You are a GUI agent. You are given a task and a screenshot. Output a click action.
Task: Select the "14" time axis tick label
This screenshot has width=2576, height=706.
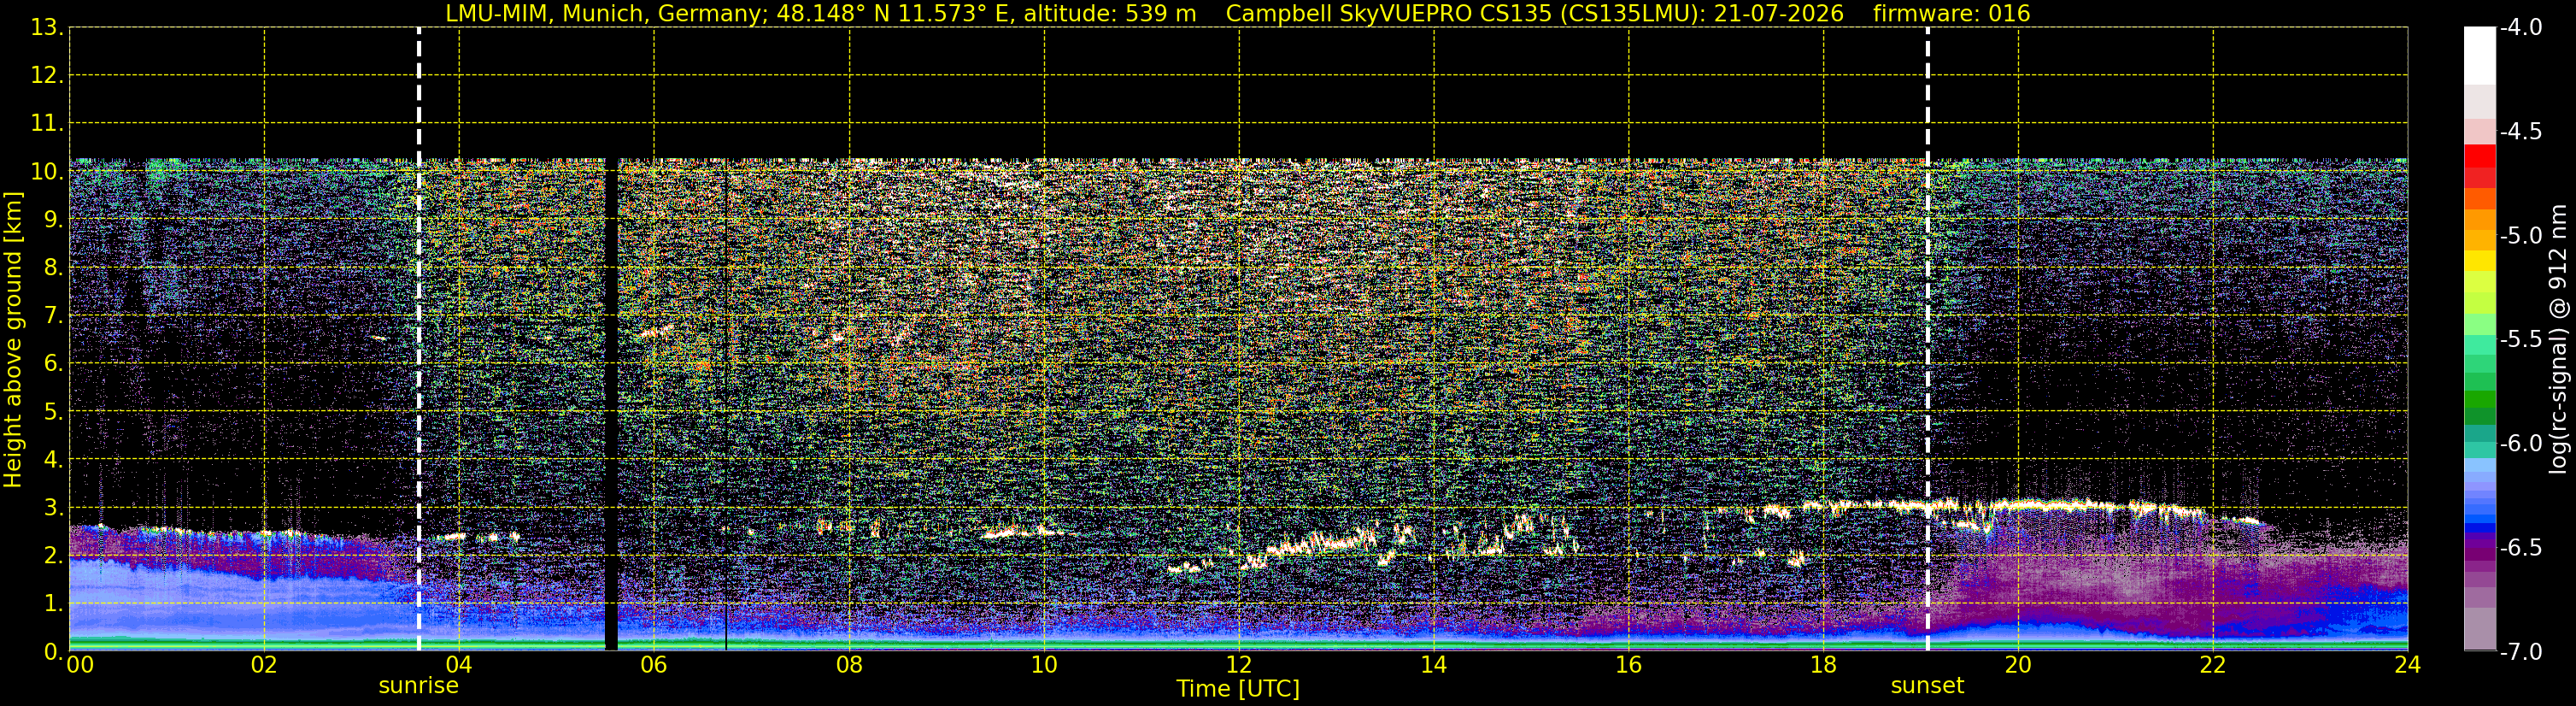[x=1434, y=665]
